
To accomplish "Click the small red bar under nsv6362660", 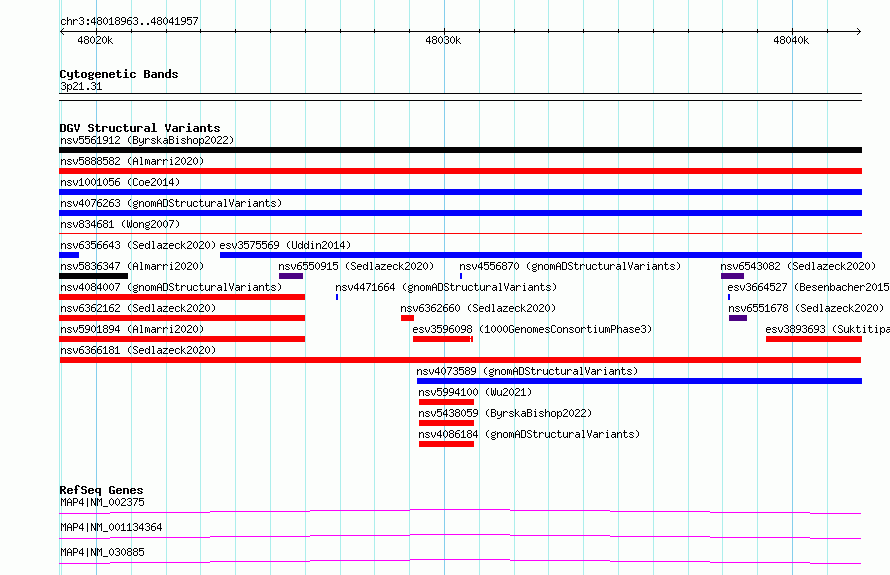I will [x=408, y=318].
